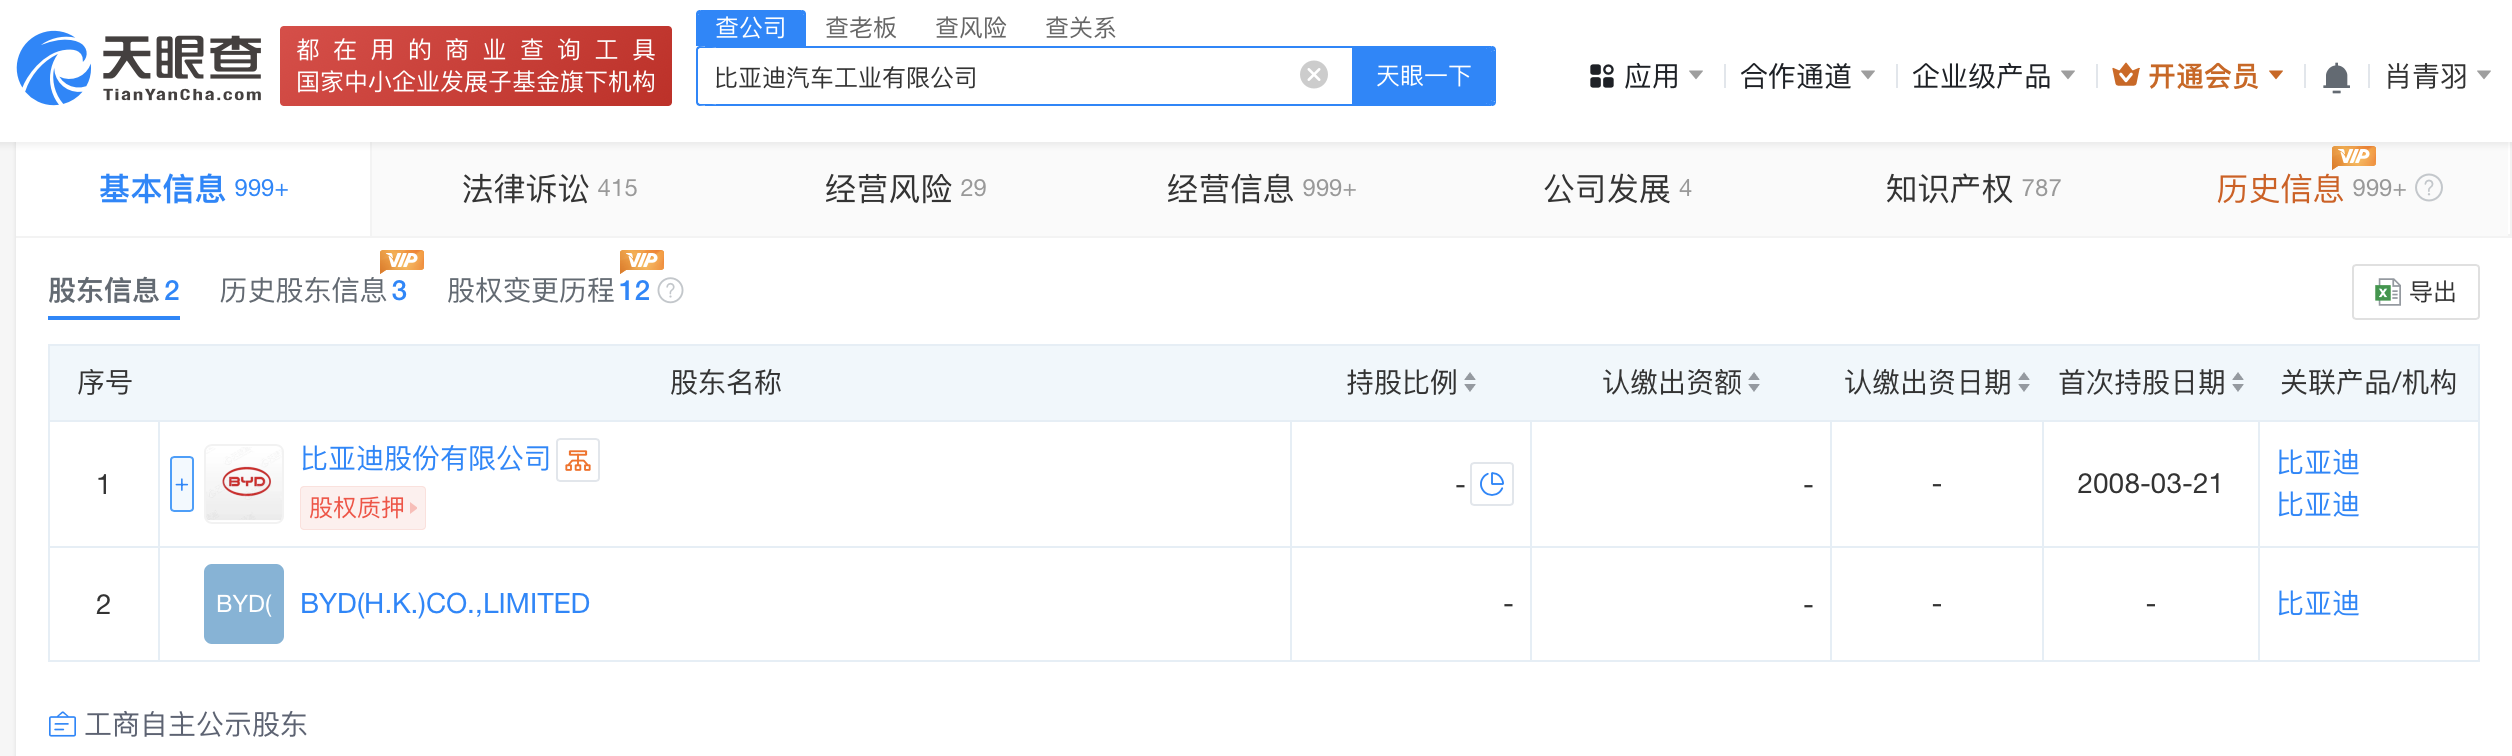Click the 天眼一下 search button

click(1423, 76)
